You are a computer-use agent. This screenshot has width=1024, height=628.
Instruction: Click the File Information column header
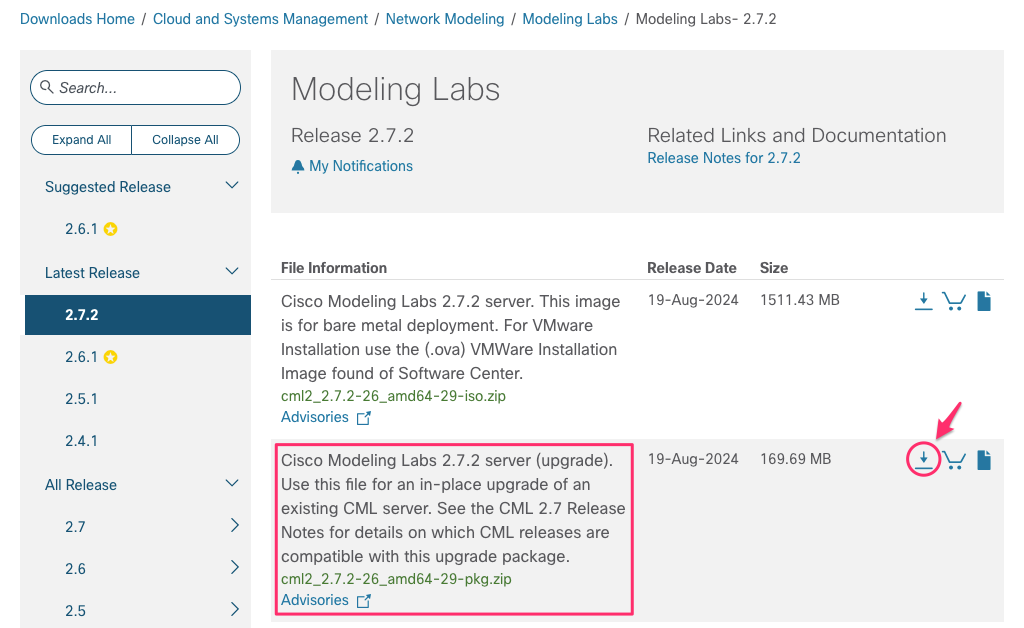334,268
